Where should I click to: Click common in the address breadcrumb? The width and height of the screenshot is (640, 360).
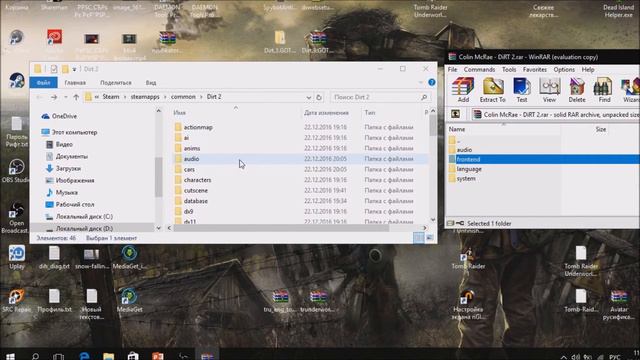tap(183, 97)
